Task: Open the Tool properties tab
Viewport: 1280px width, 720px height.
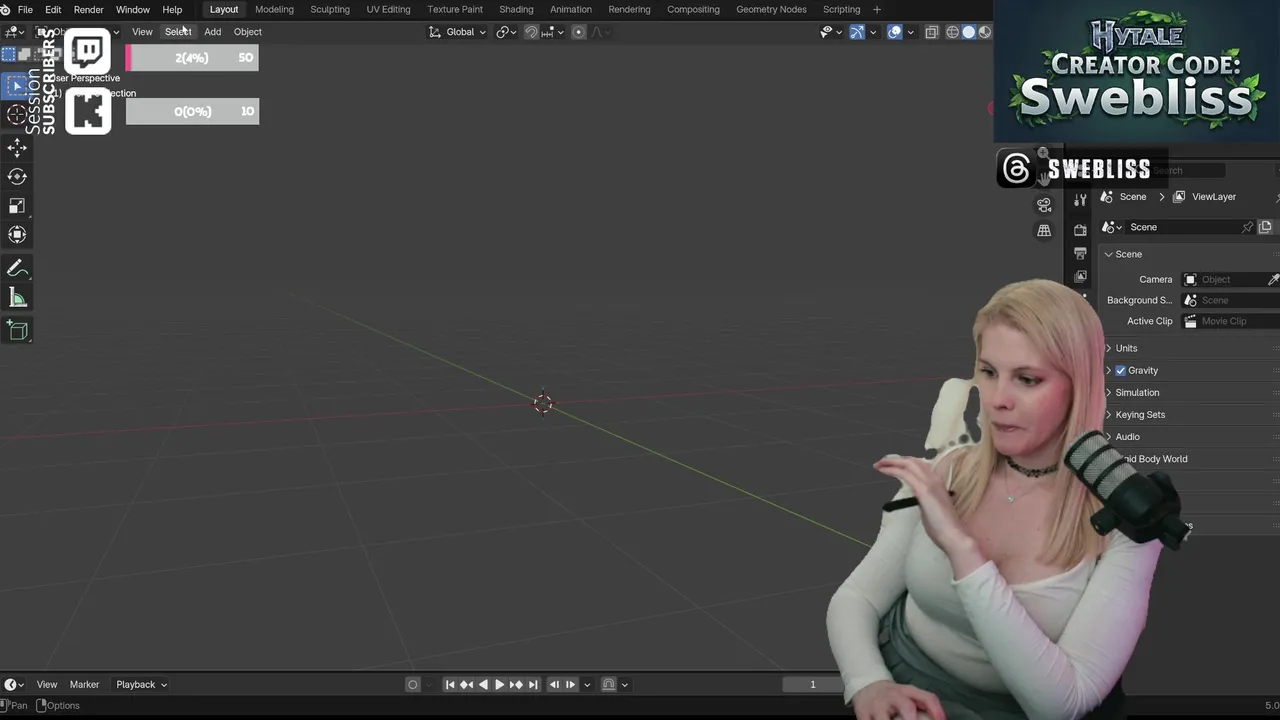Action: 1080,201
